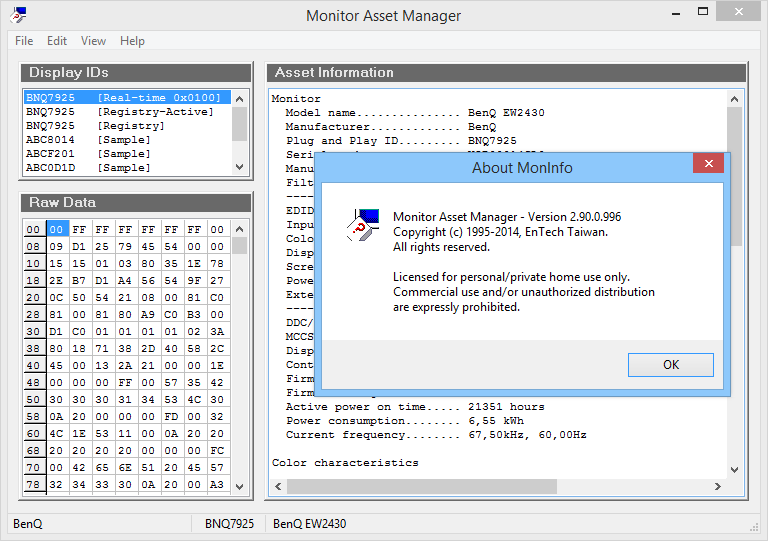The height and width of the screenshot is (541, 768).
Task: Click Power consumption 6,55 kWh line
Action: click(x=405, y=421)
